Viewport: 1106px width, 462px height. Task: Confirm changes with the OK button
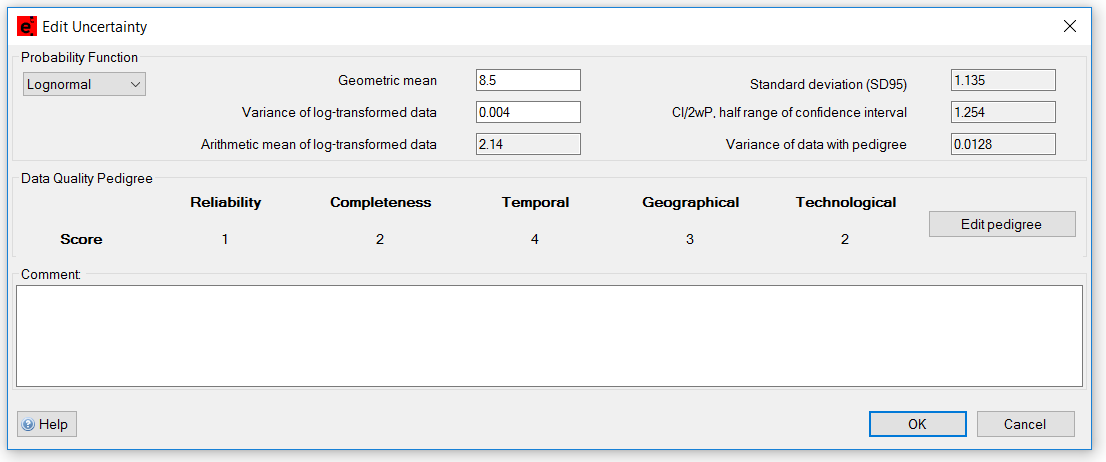(917, 424)
